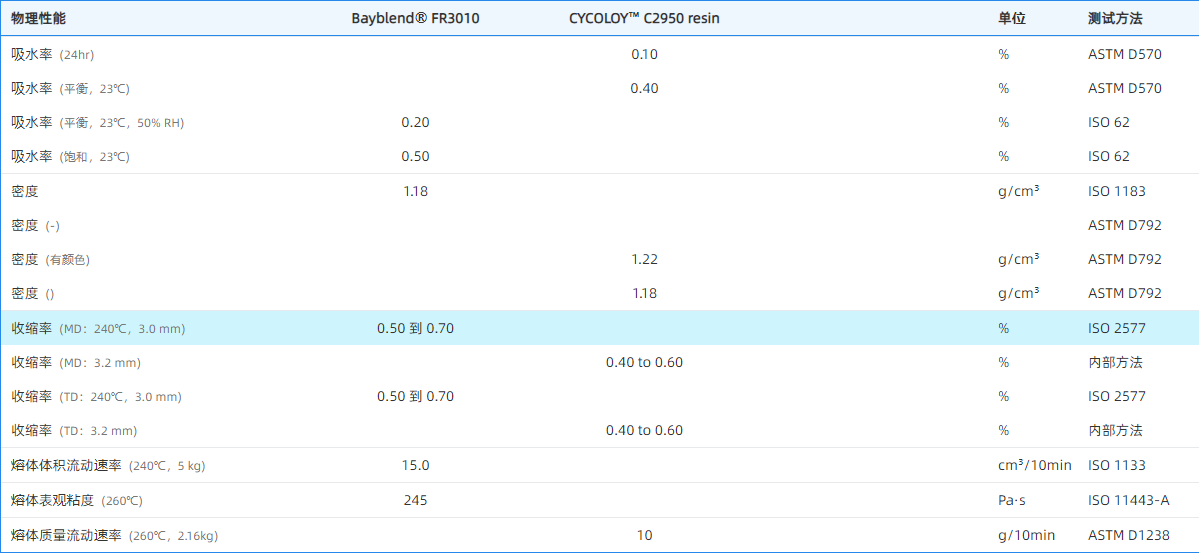
Task: Click ISO 11443-A test method
Action: coord(1128,500)
